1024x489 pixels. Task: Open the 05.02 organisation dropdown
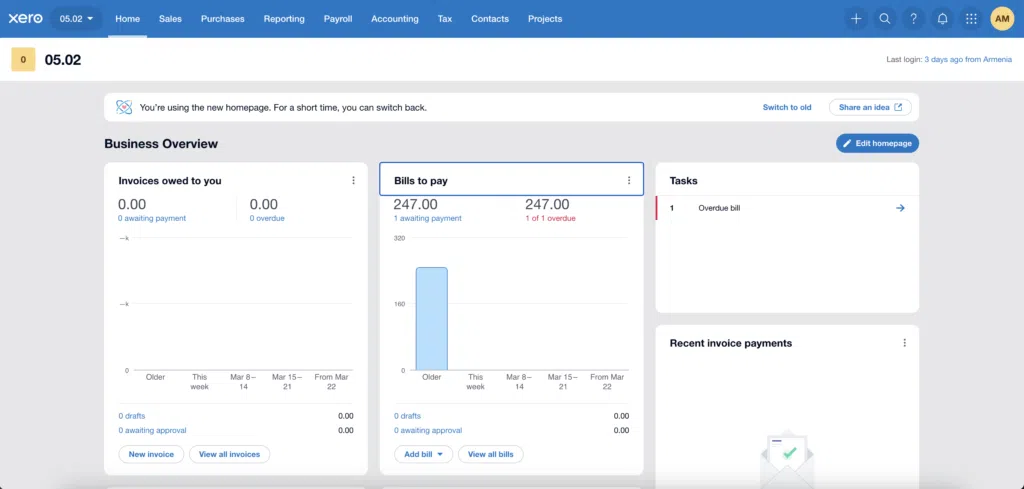(76, 19)
